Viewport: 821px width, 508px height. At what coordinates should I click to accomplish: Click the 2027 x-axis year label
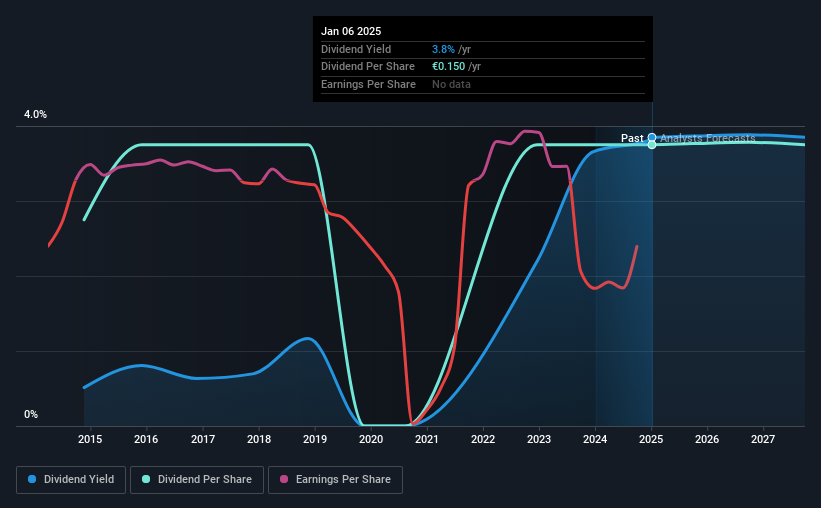(763, 439)
